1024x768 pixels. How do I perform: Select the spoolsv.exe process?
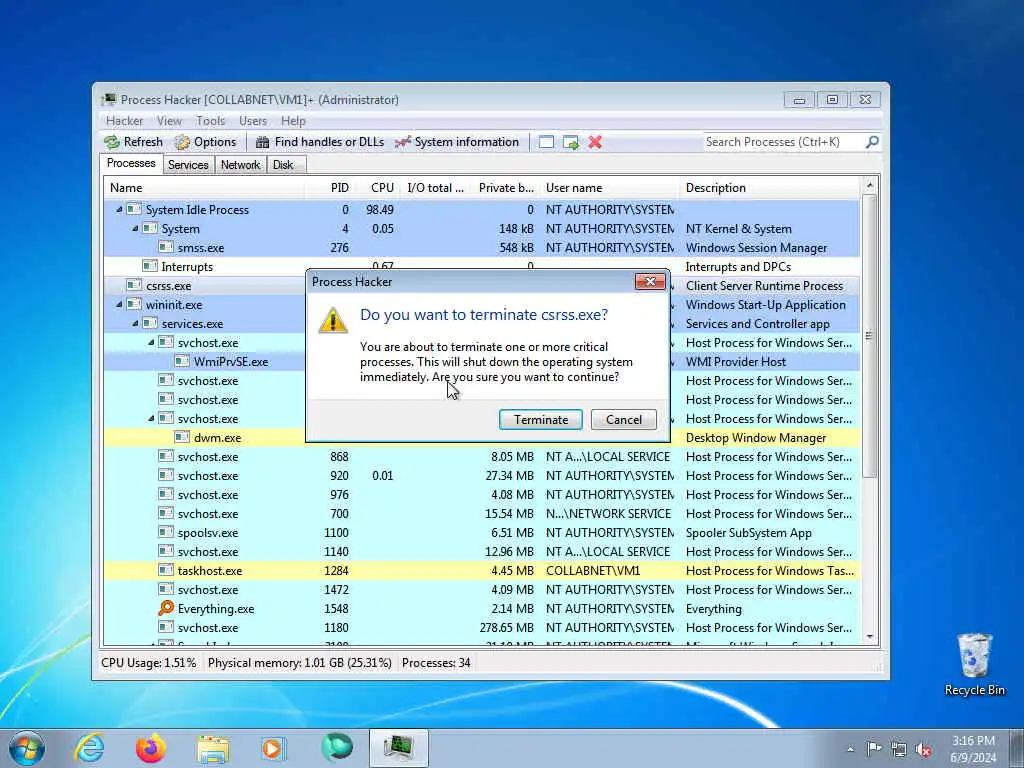[482, 533]
